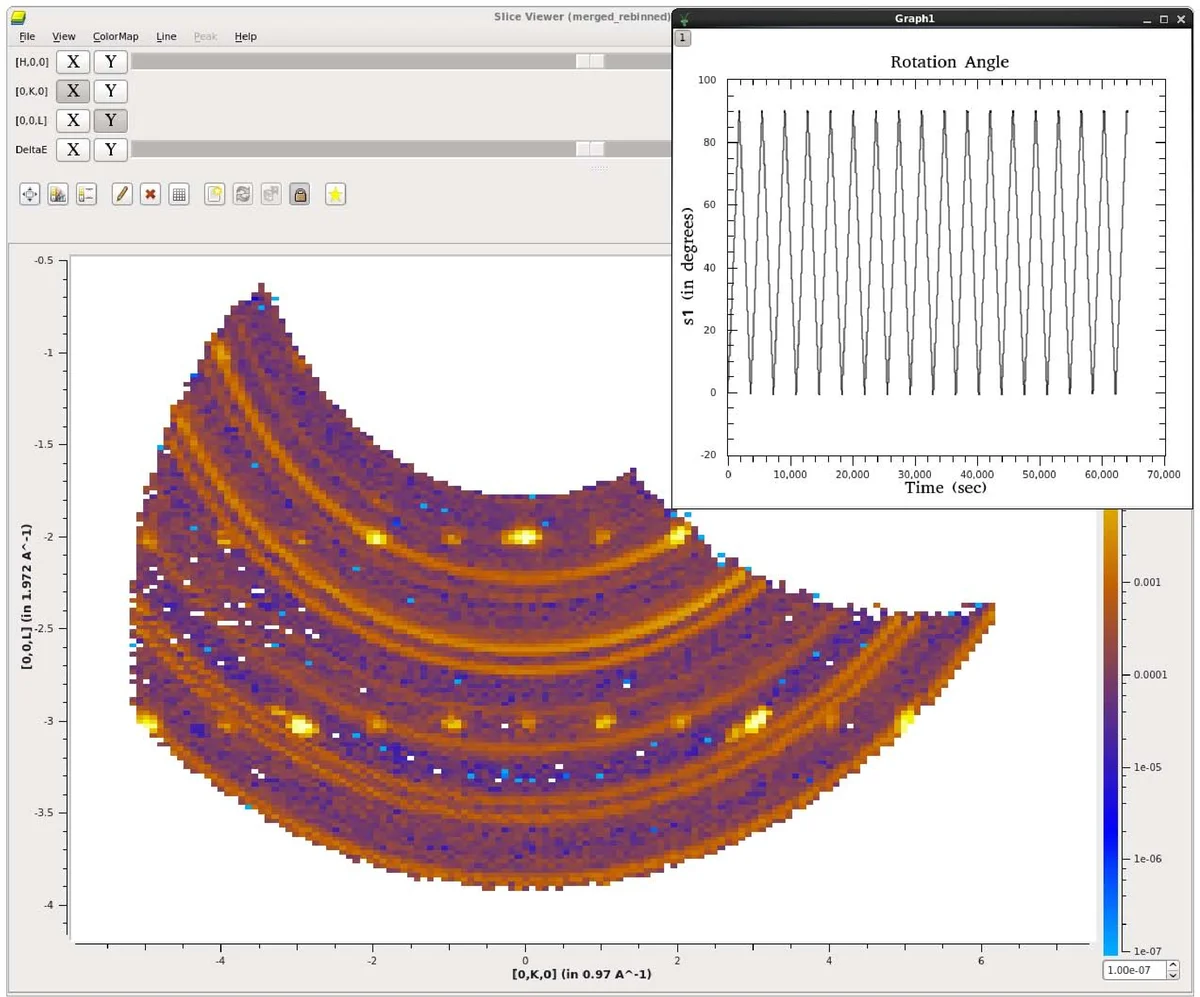Select the pan/zoom navigation tool
The width and height of the screenshot is (1200, 997).
(30, 194)
